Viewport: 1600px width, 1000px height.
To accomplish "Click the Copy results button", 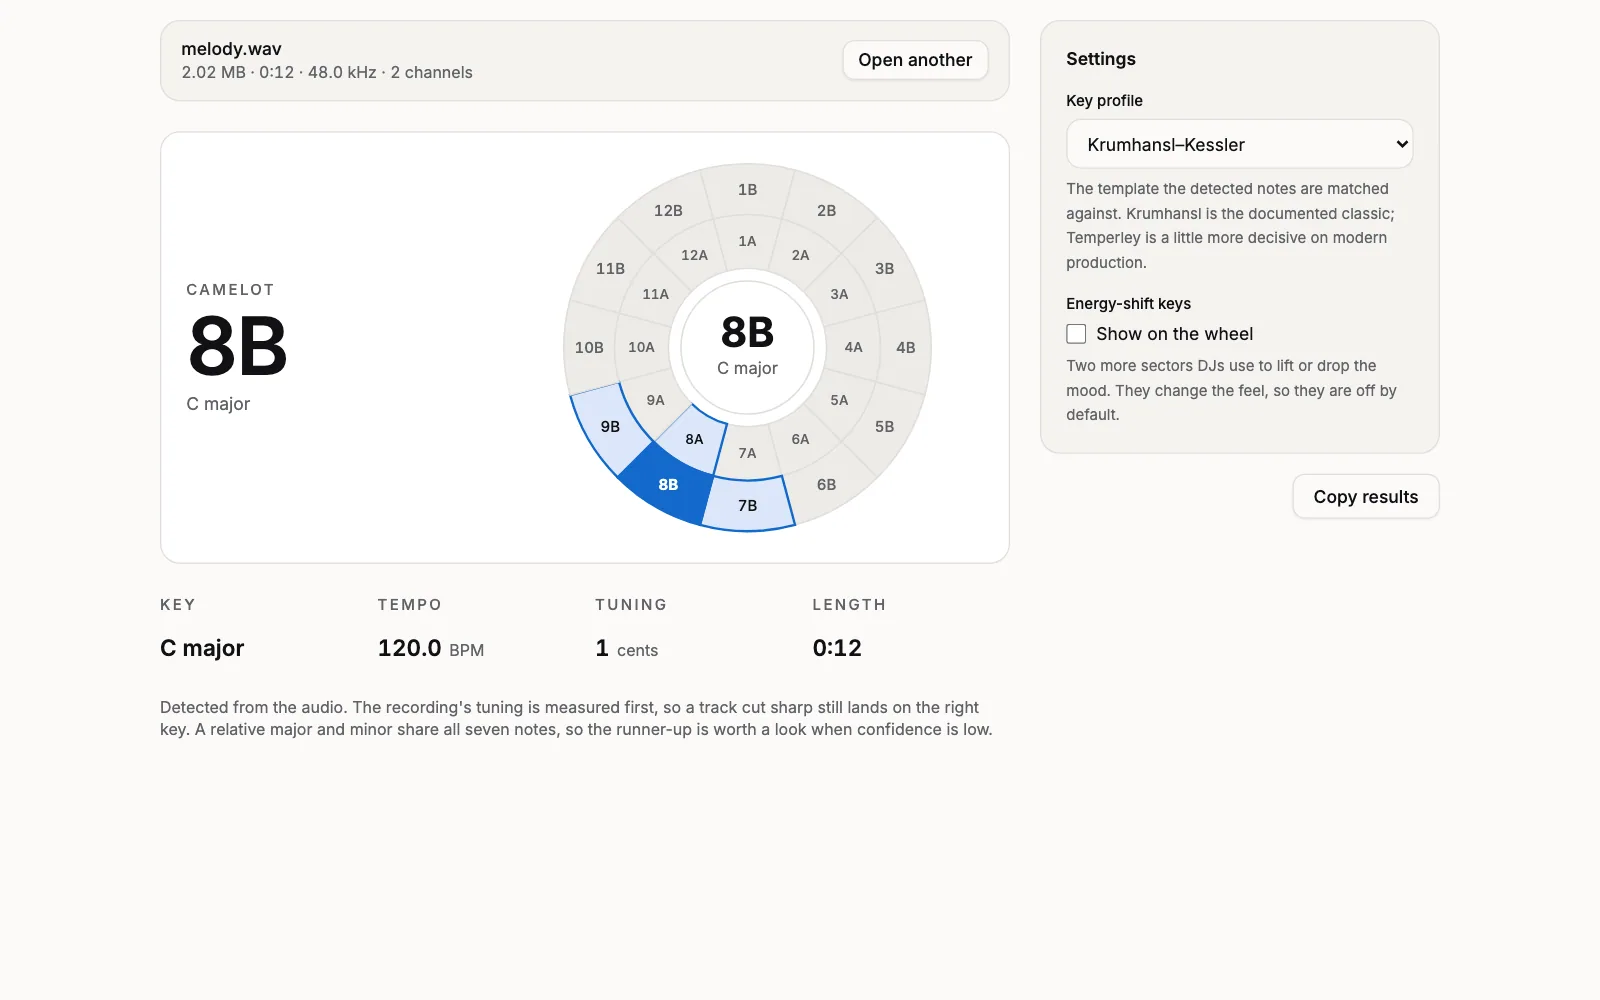I will [1366, 497].
